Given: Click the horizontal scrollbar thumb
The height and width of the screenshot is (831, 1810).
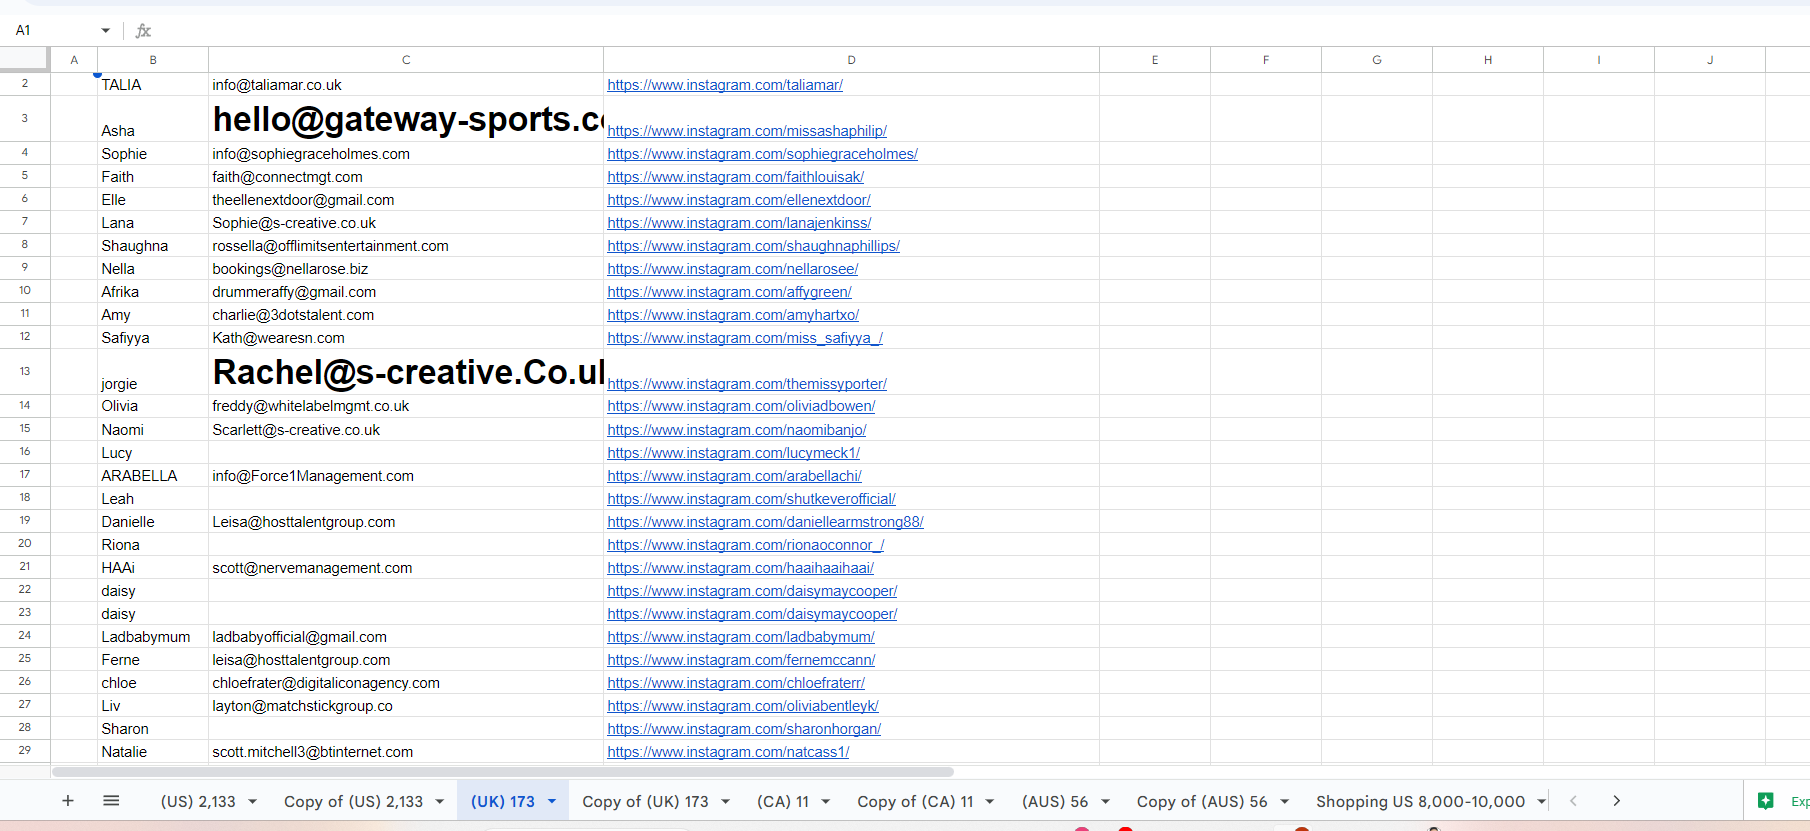Looking at the screenshot, I should [x=503, y=772].
